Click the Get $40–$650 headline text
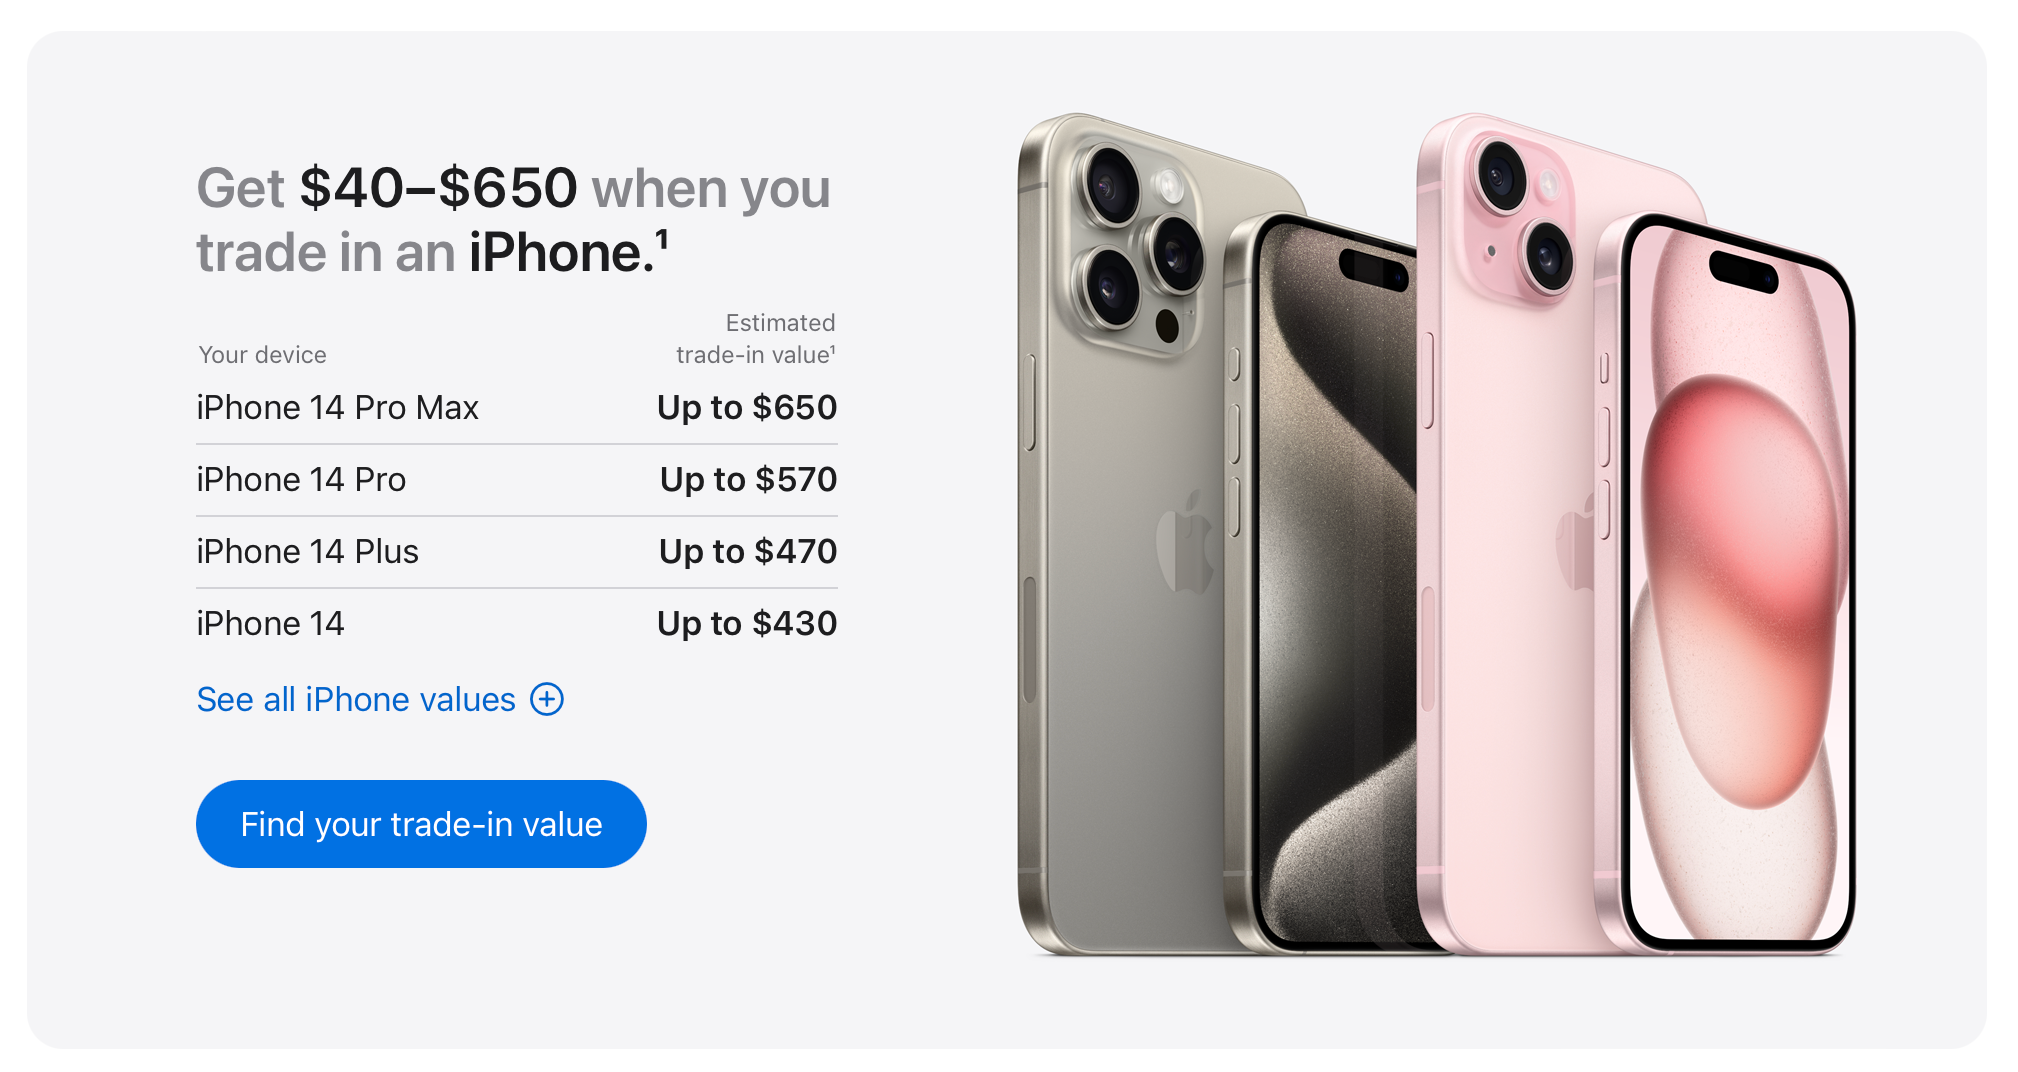The height and width of the screenshot is (1072, 2018). 513,219
